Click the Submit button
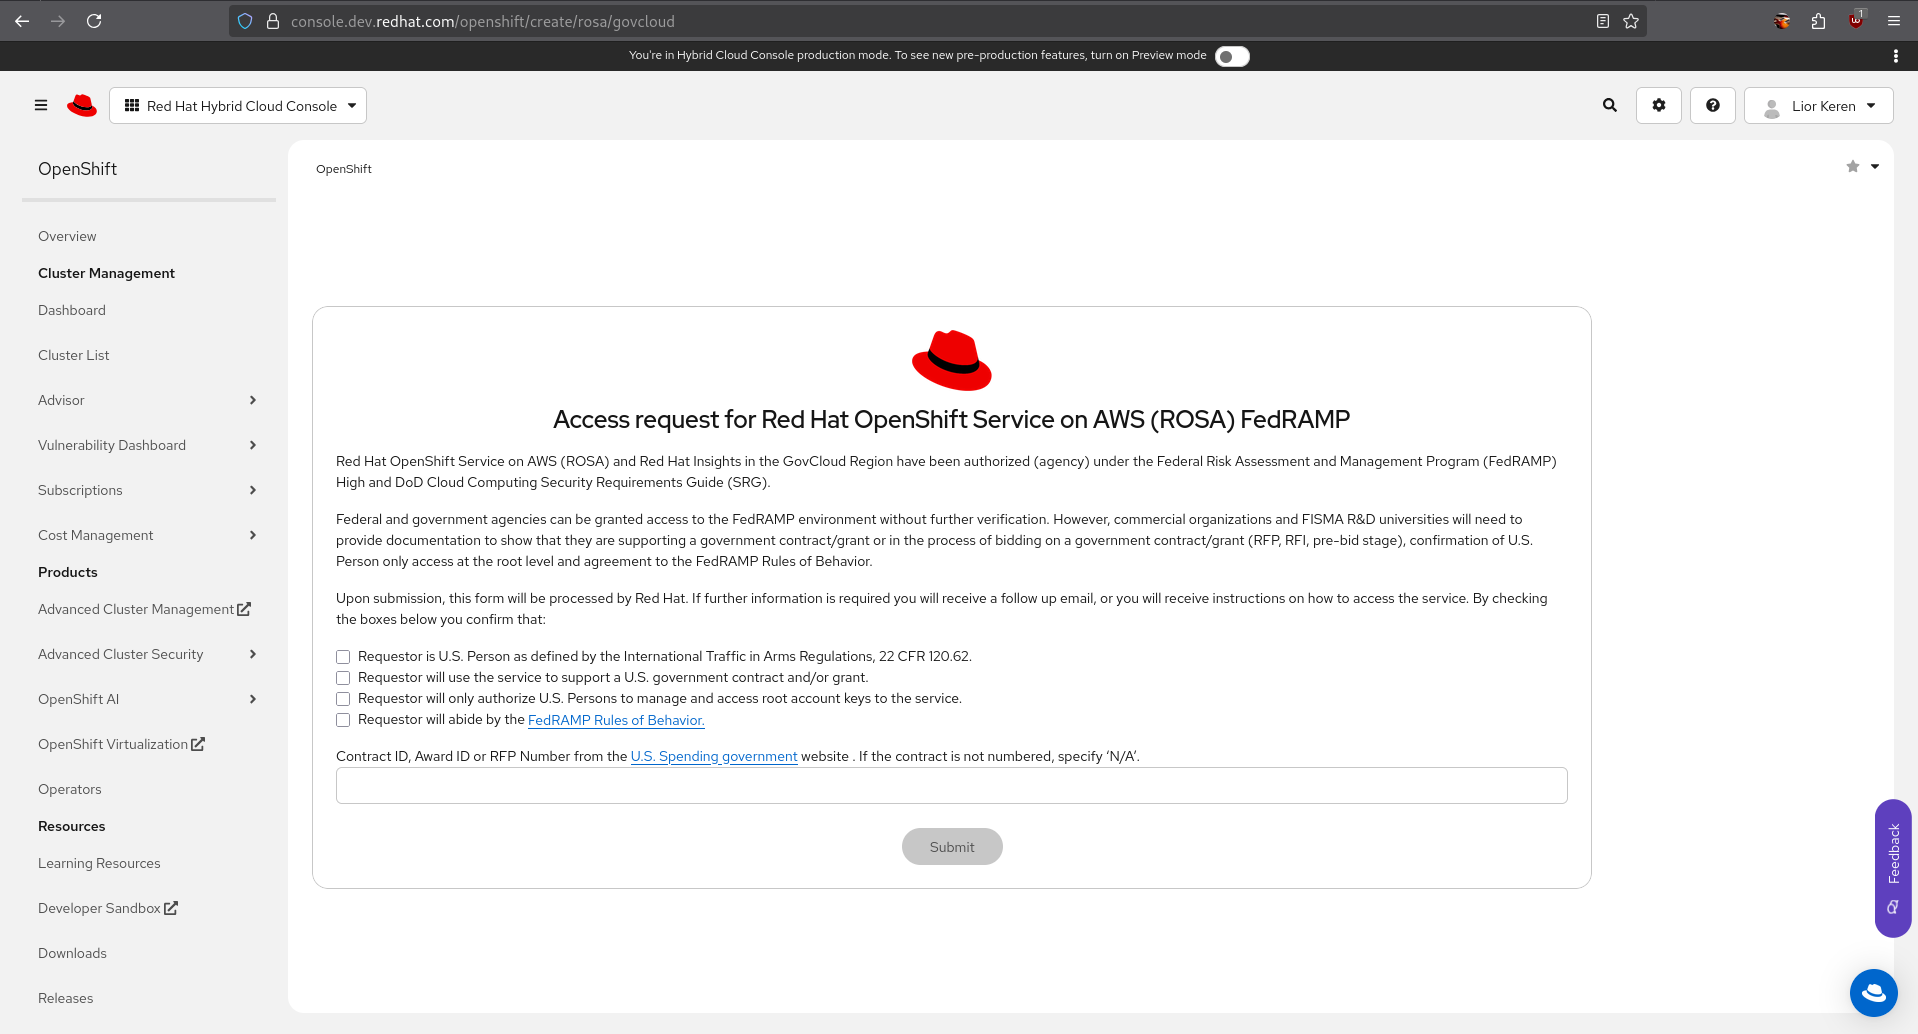Screen dimensions: 1918x1034 pos(952,847)
